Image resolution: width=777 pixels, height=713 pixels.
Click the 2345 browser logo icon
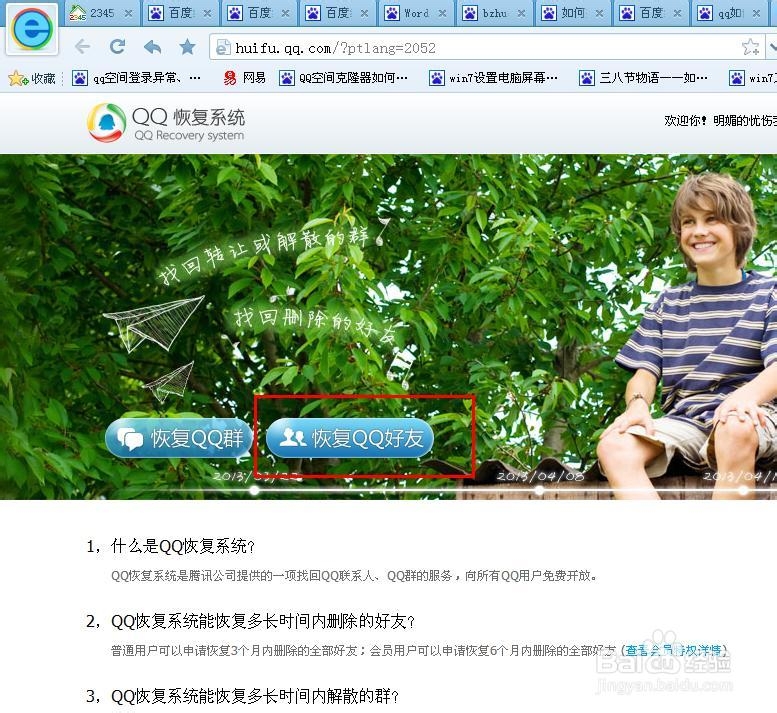pos(32,29)
